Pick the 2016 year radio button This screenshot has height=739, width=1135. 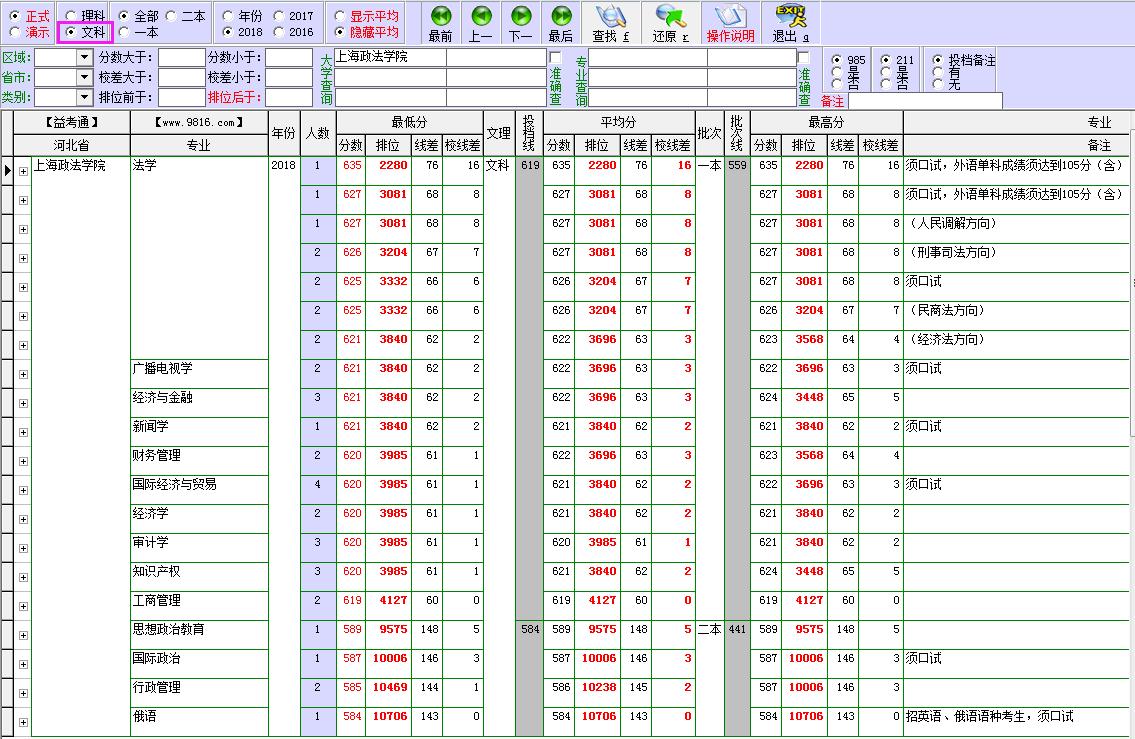279,32
